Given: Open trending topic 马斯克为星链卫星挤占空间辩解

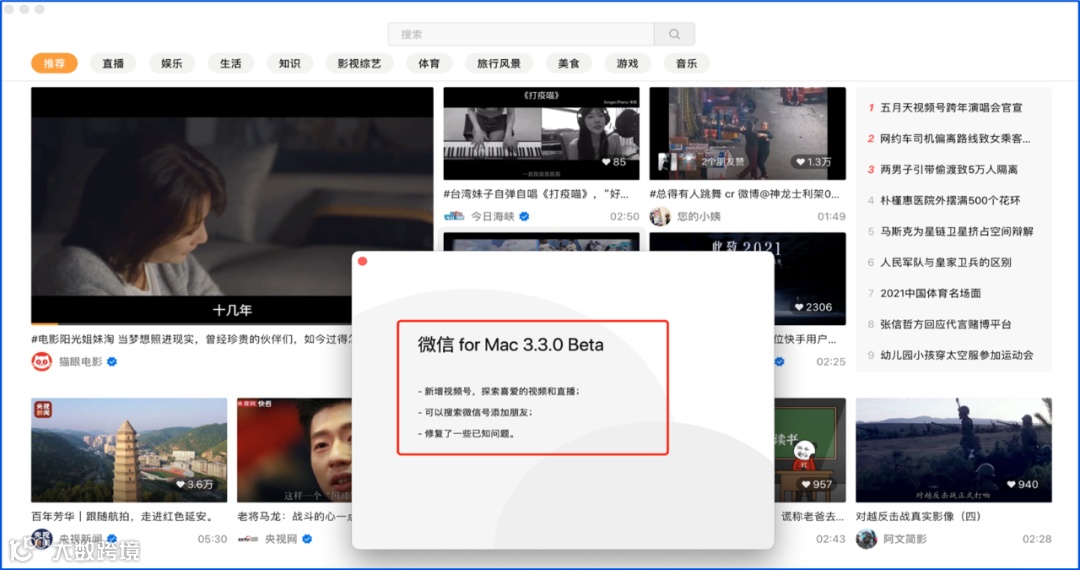Looking at the screenshot, I should 957,231.
